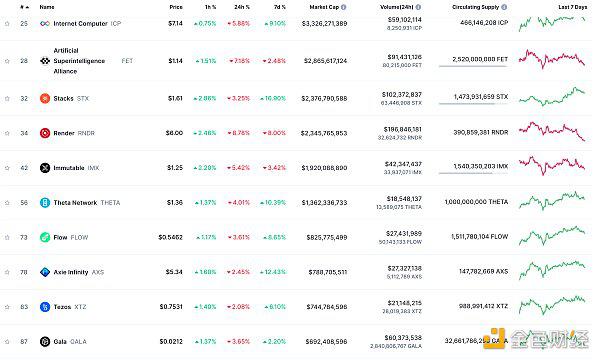Click the Flow green coin icon
Screen dimensions: 600x360
45,238
